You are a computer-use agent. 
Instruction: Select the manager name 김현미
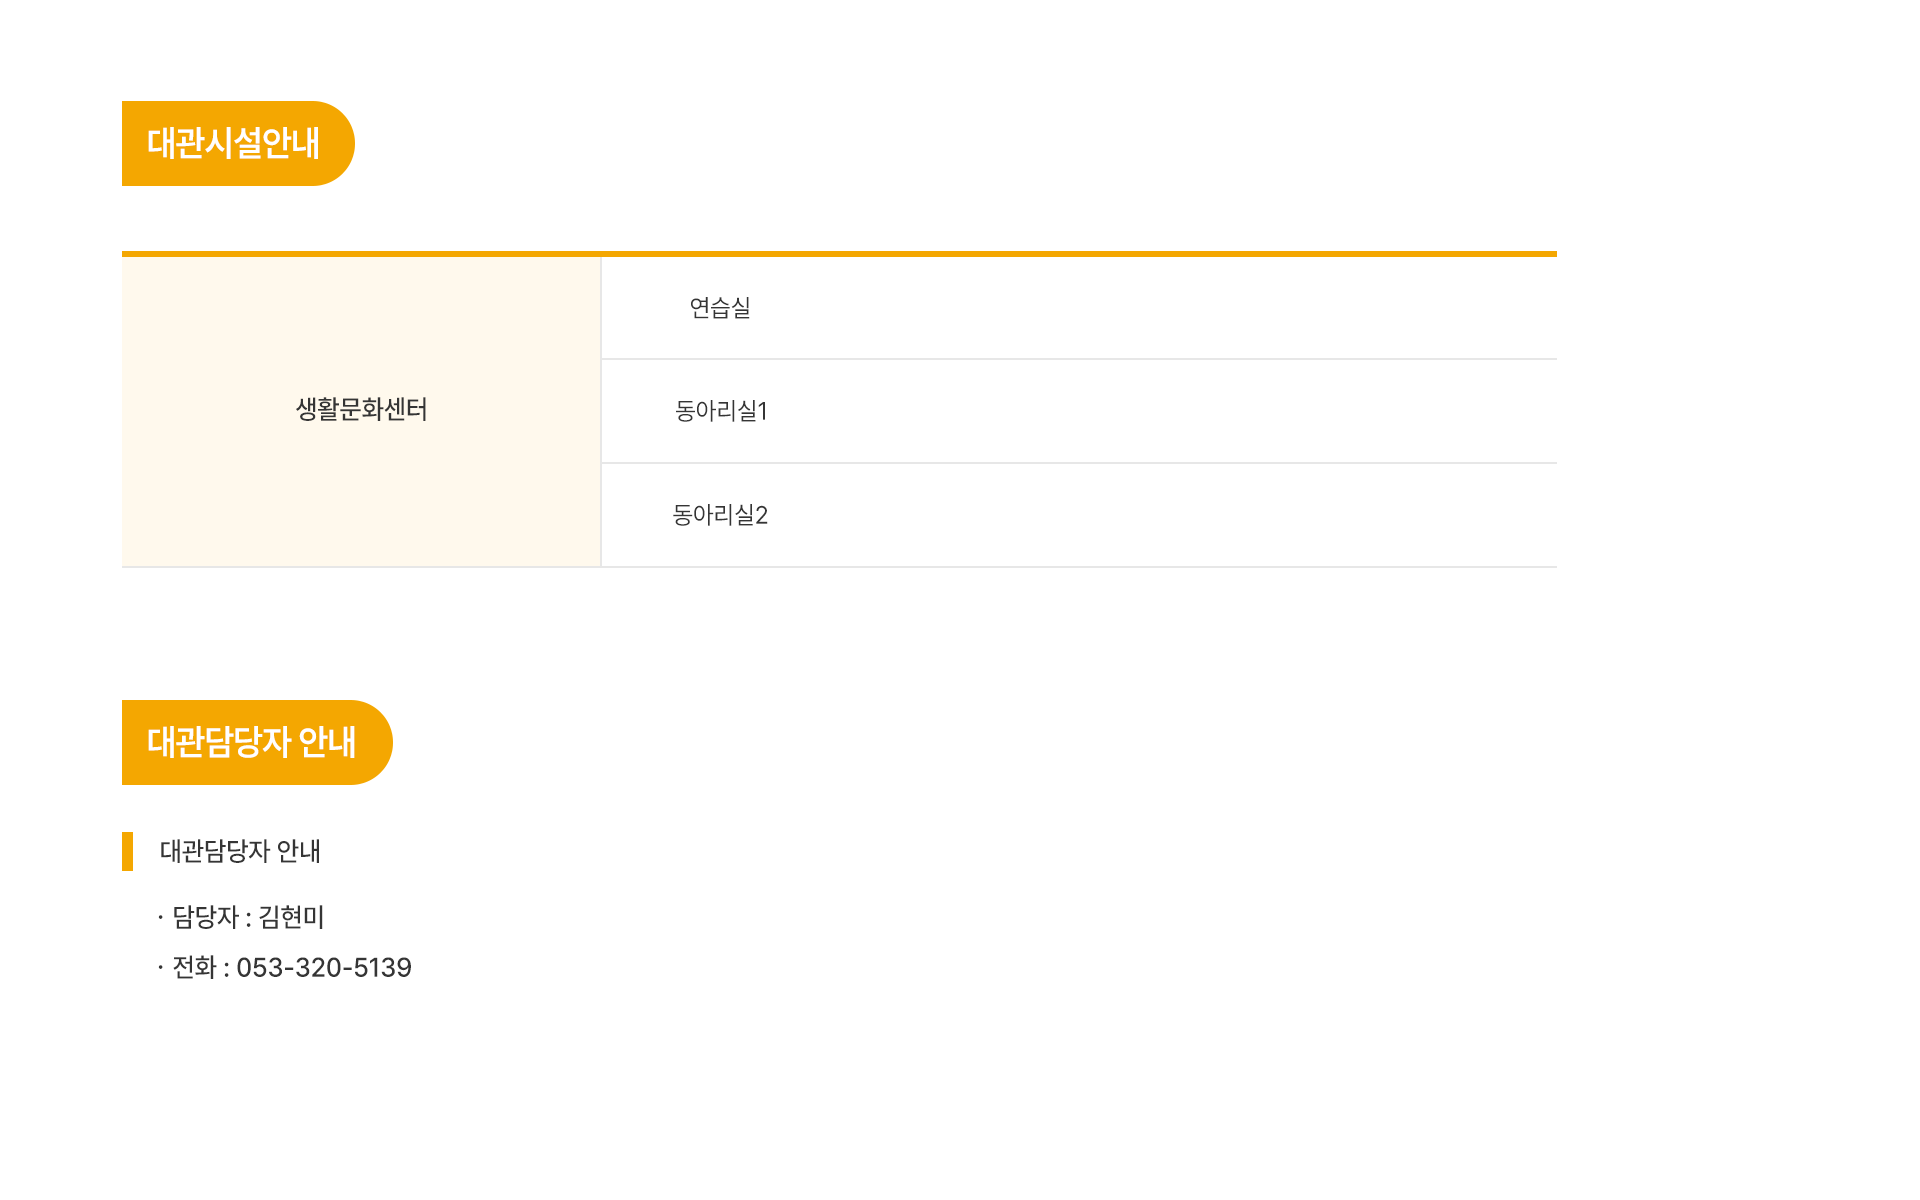(x=291, y=917)
